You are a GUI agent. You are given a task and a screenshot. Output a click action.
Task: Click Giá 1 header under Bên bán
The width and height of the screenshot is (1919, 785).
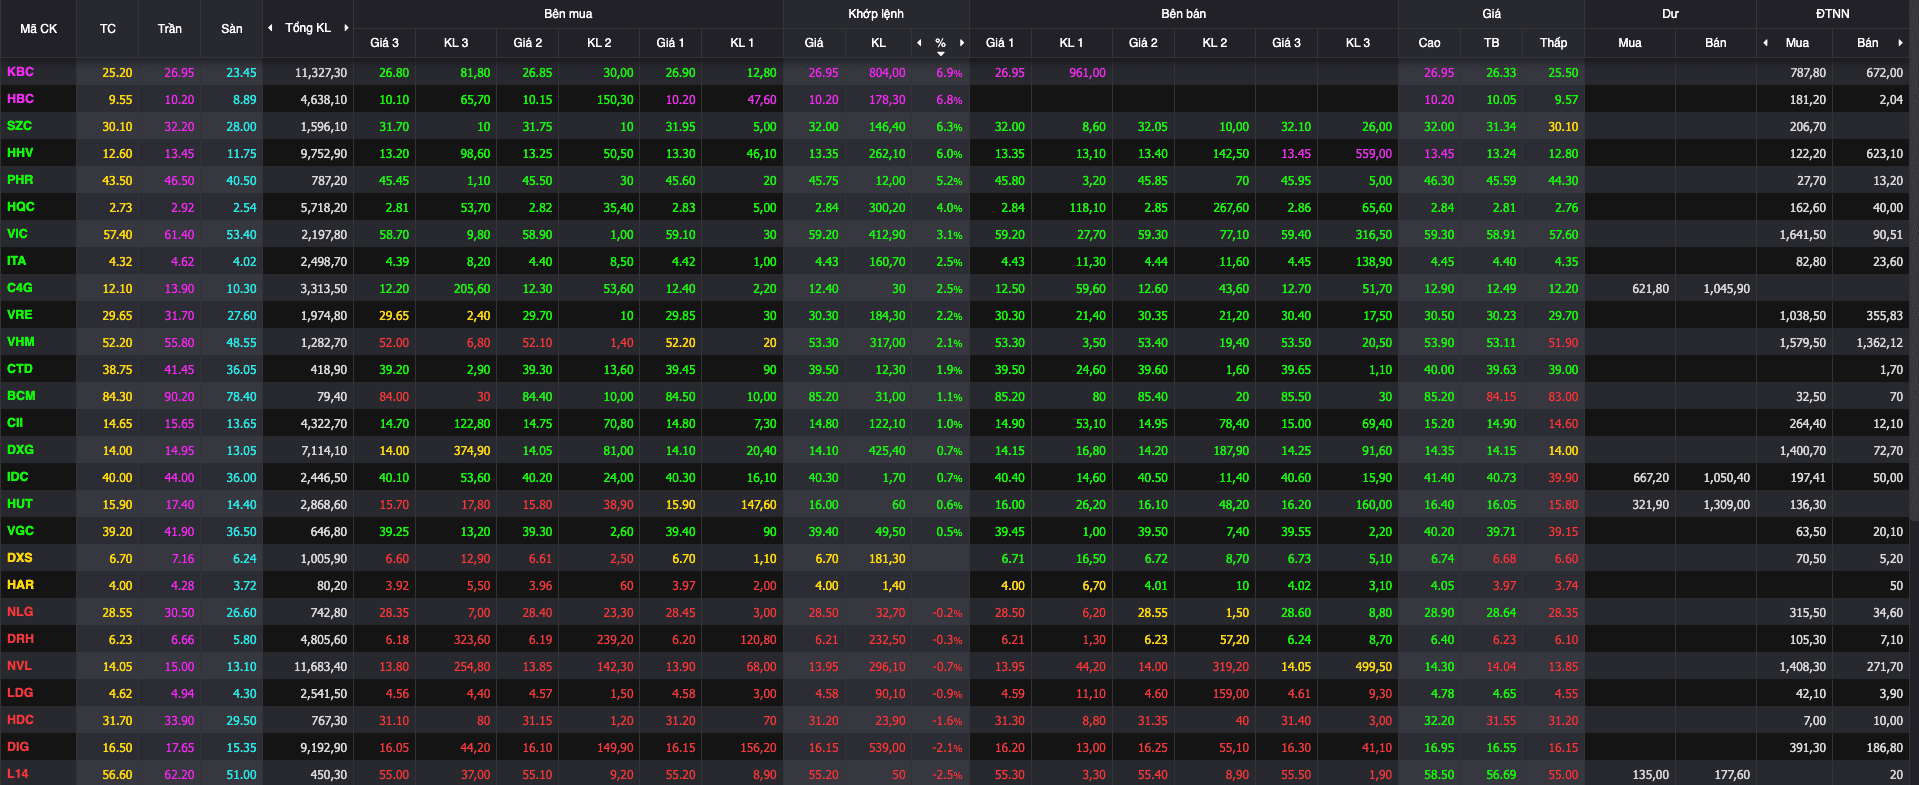pos(999,43)
